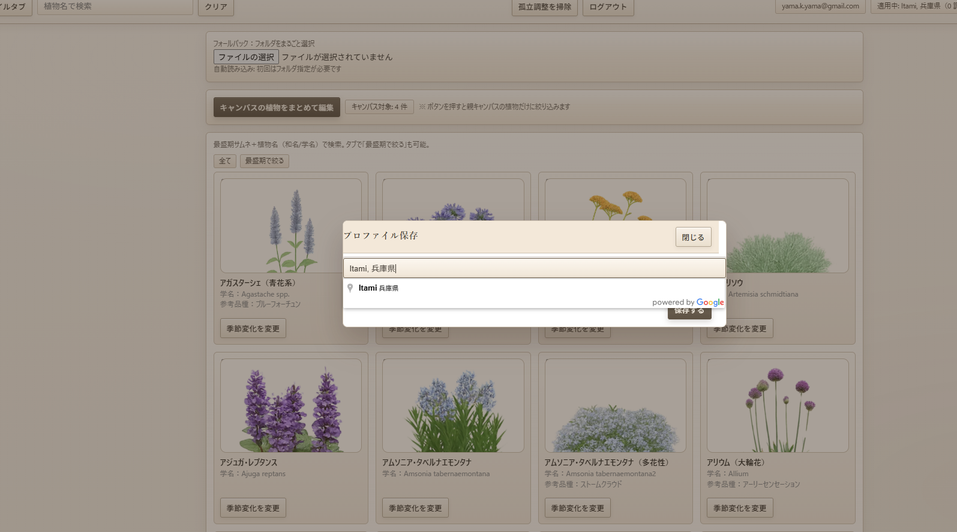The width and height of the screenshot is (957, 532).
Task: Click the ファイルが選択されていません text
Action: click(337, 57)
